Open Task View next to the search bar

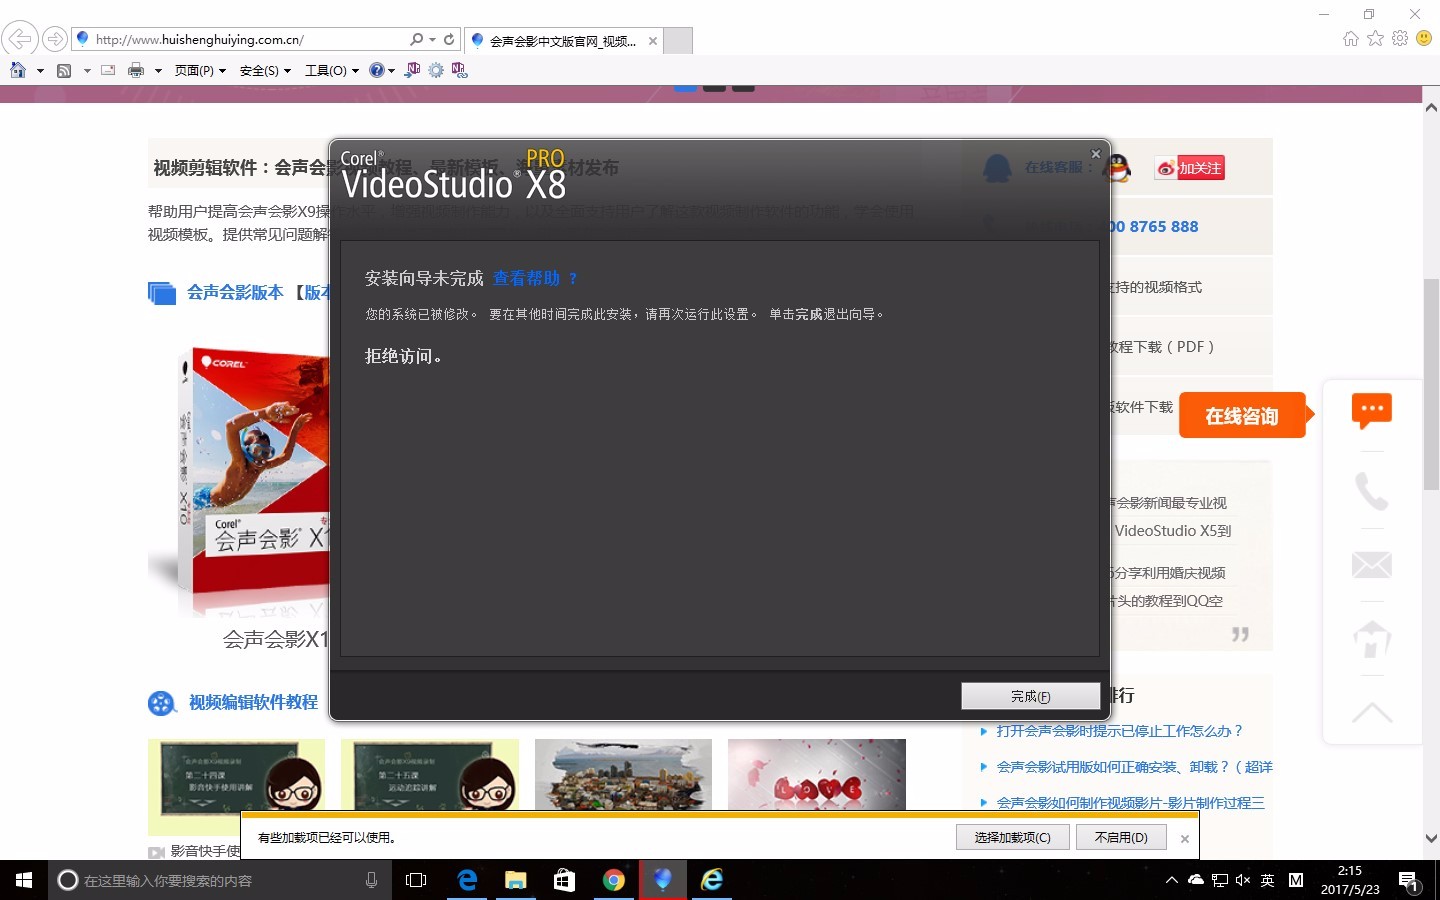tap(416, 880)
